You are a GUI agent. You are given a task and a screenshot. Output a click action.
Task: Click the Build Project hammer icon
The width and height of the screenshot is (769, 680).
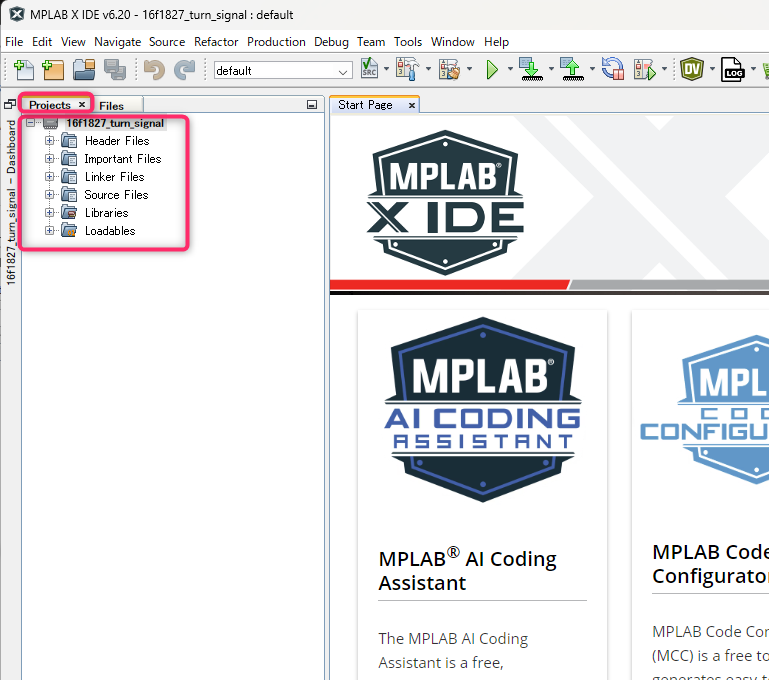pos(408,69)
